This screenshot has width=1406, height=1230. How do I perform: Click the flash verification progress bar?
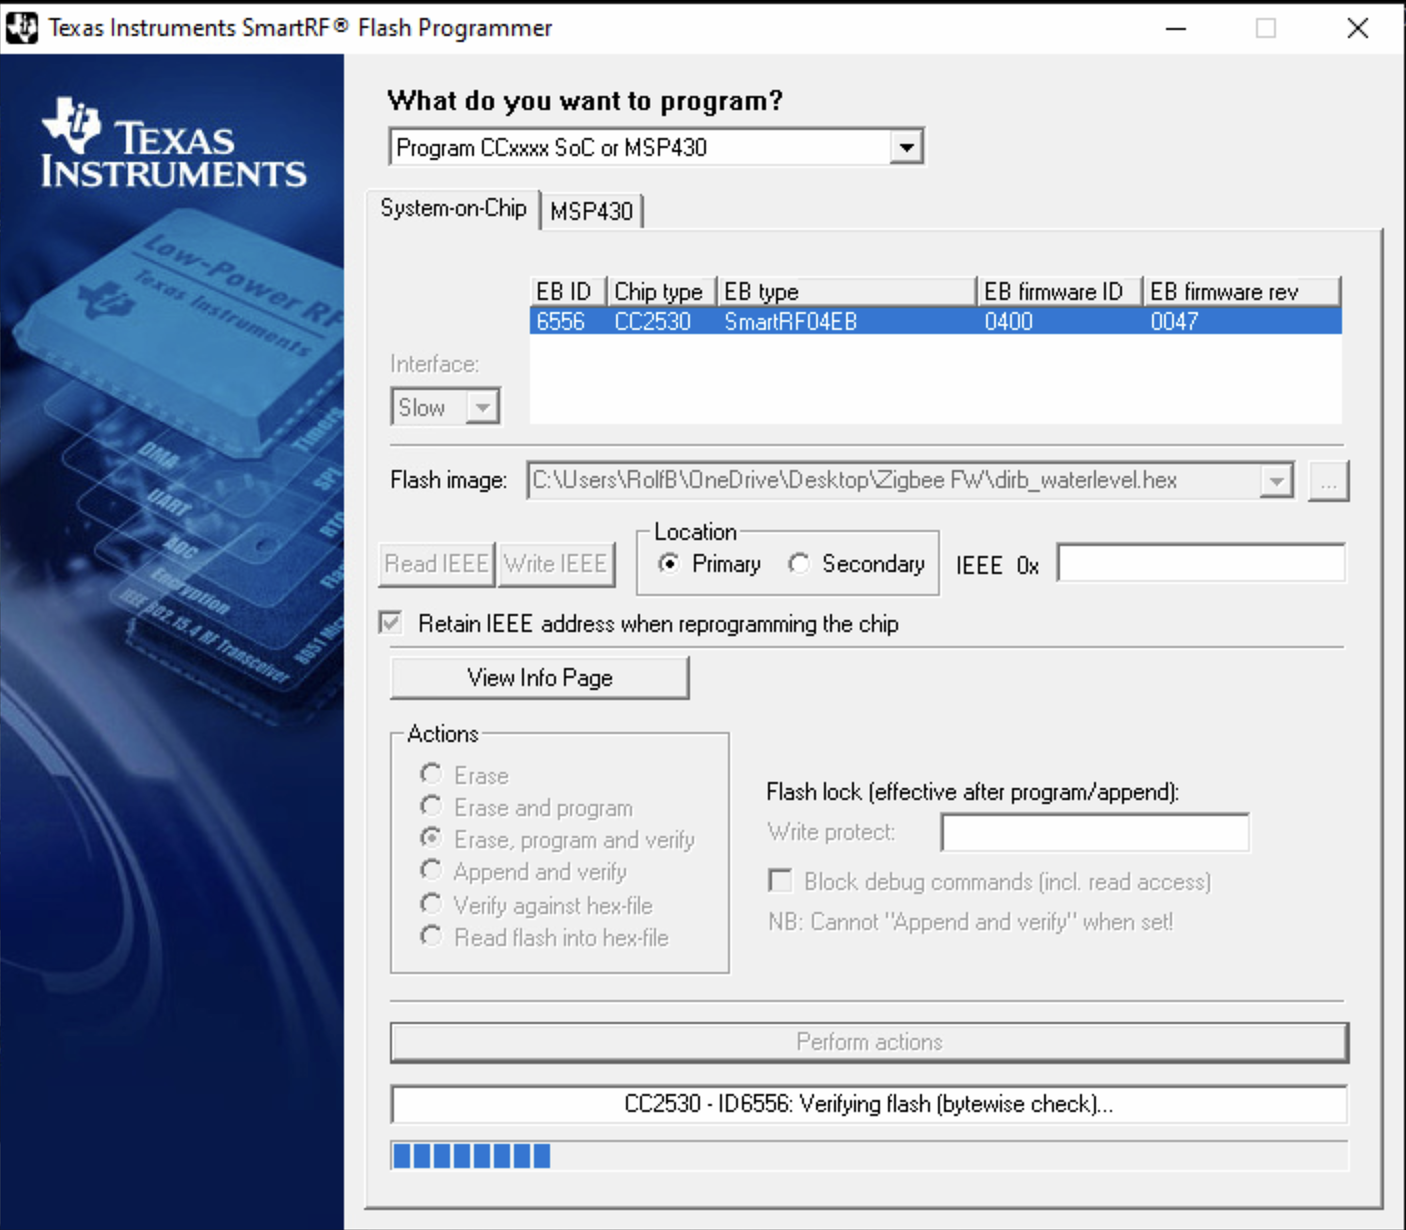868,1156
